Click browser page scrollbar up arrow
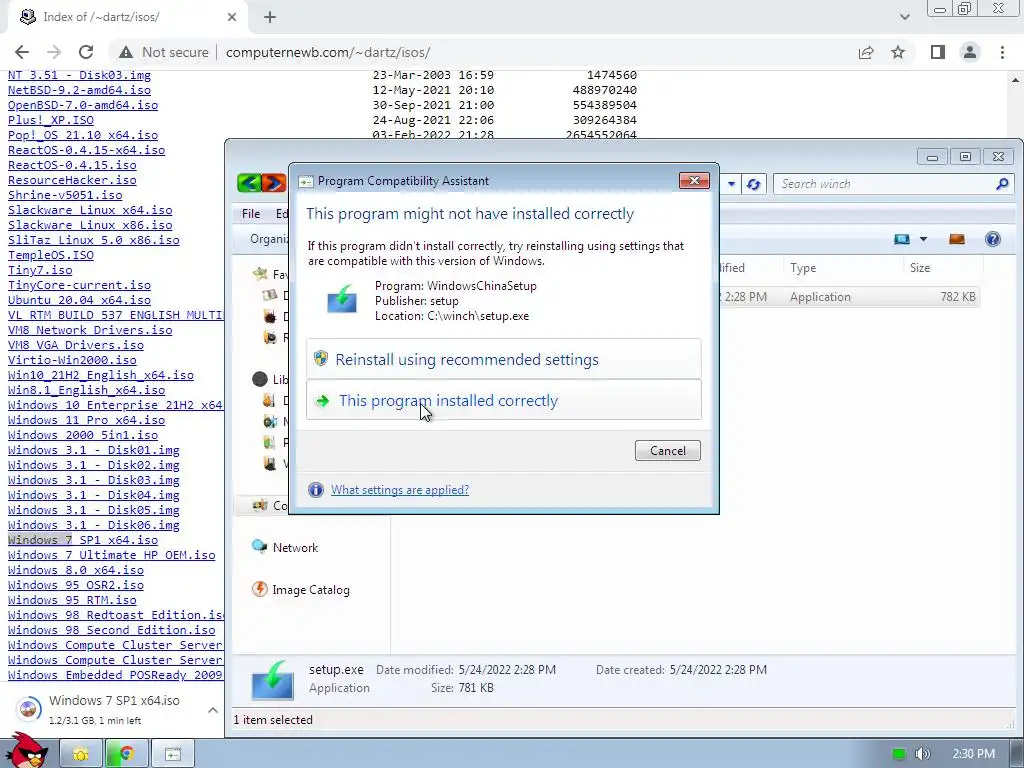1024x768 pixels. click(x=1016, y=80)
